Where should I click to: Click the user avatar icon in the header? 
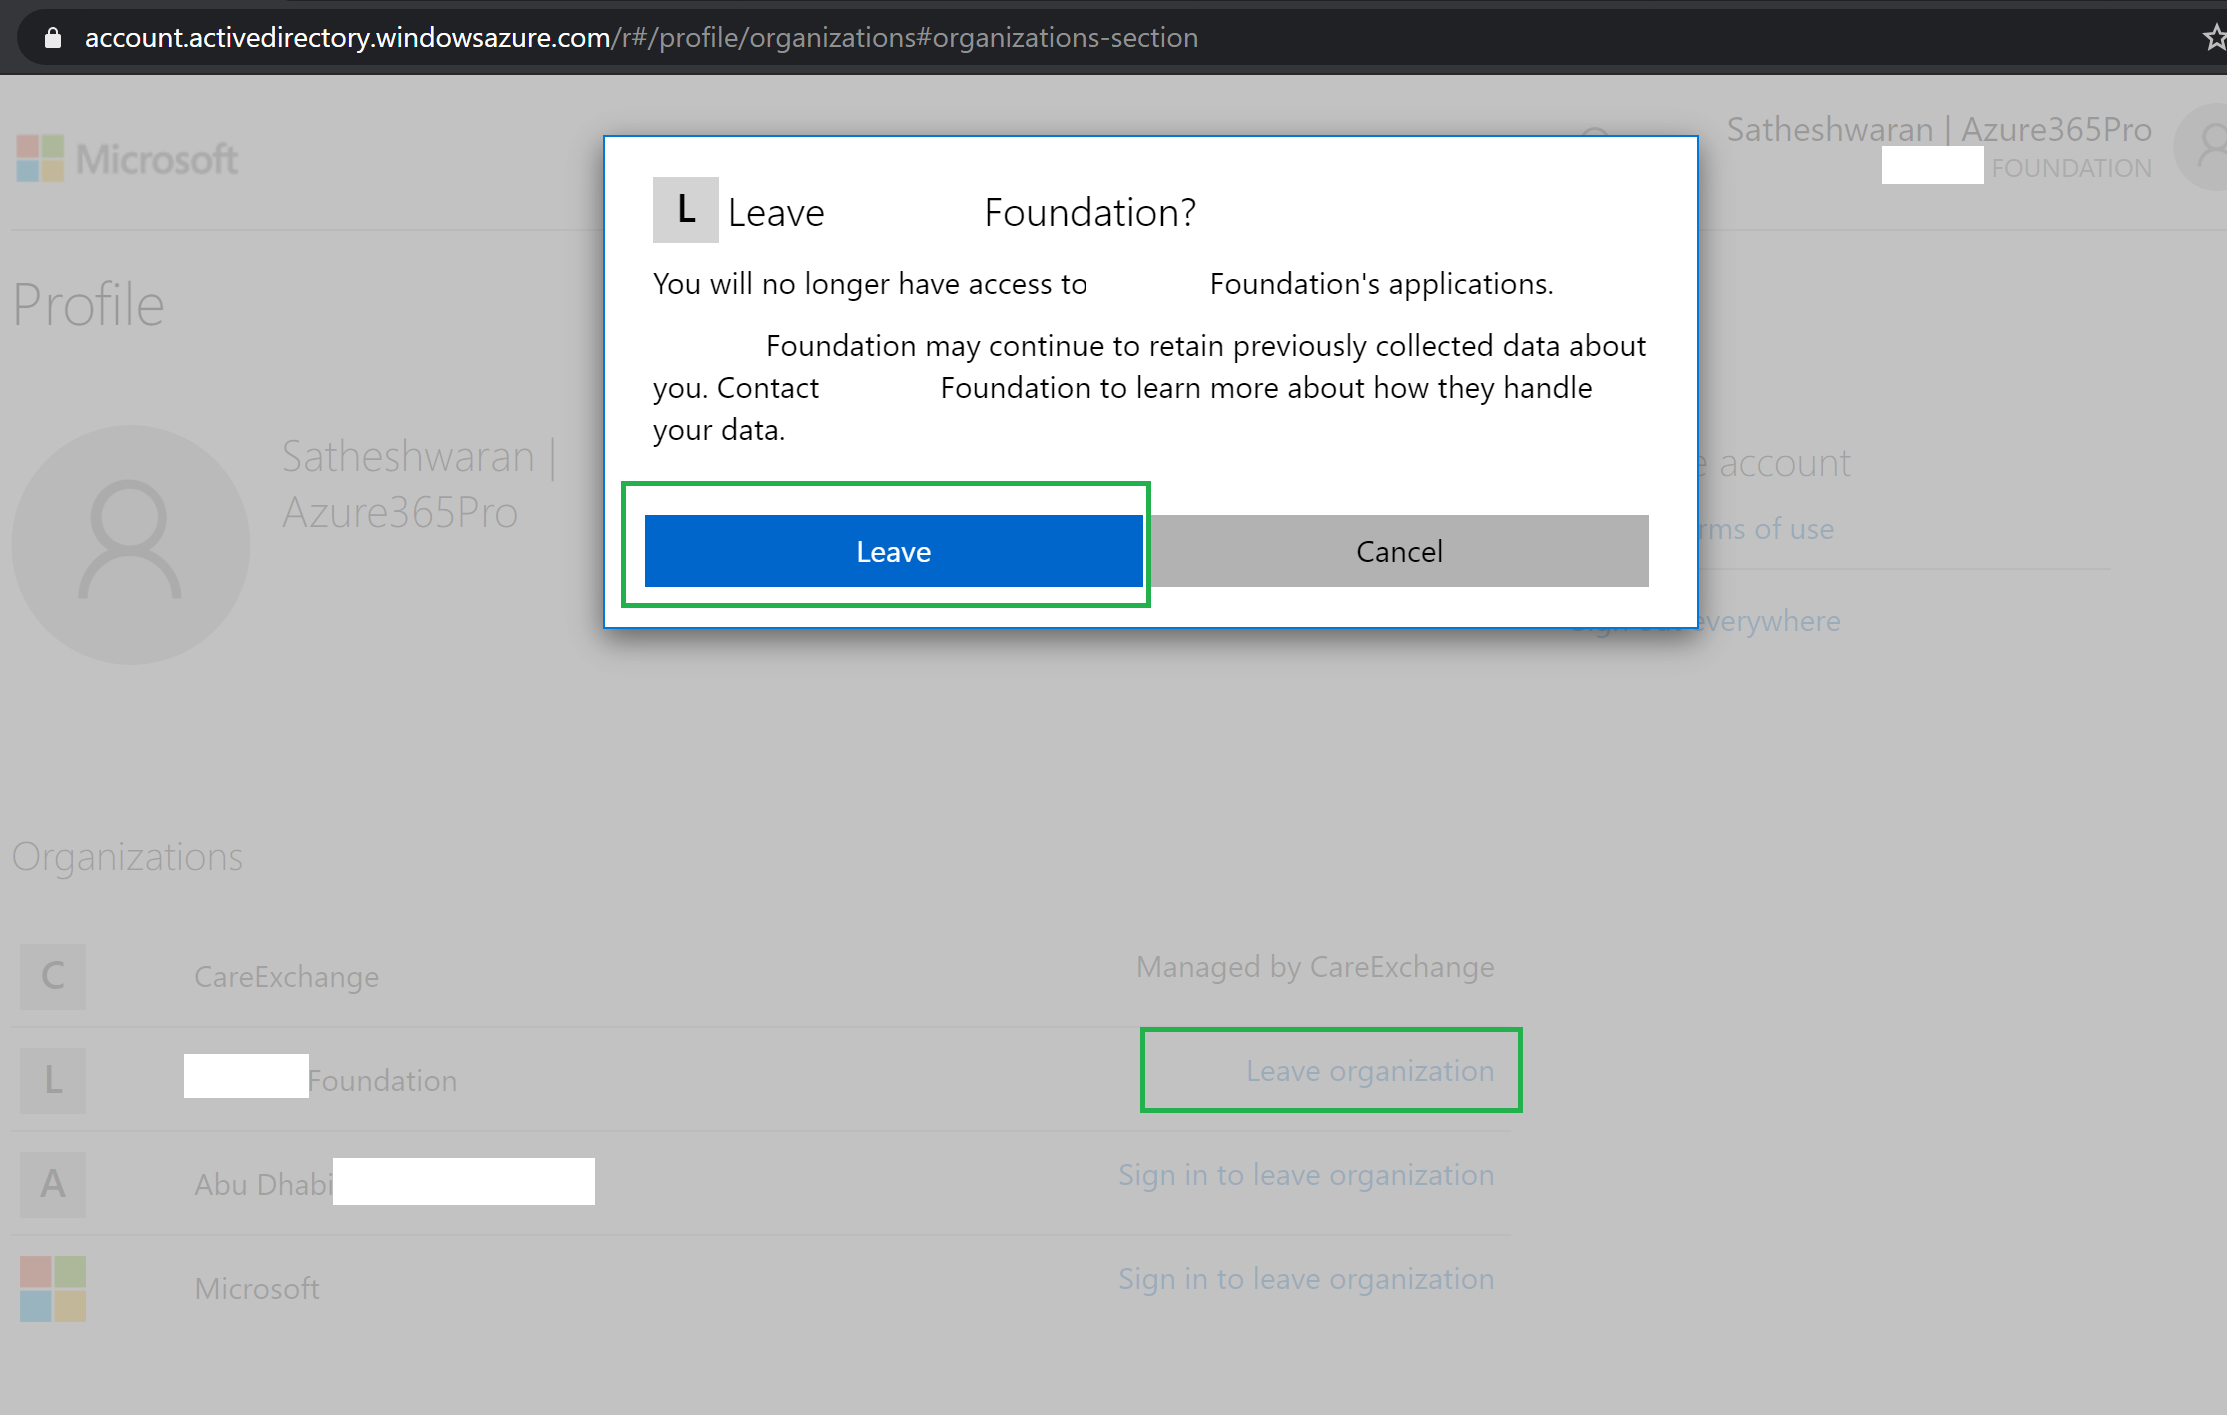pyautogui.click(x=2203, y=147)
